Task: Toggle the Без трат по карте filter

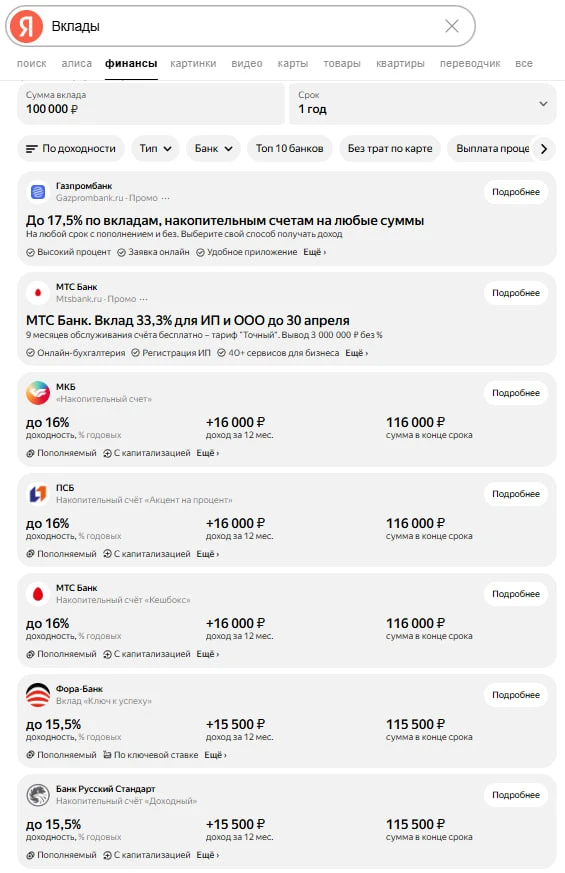Action: [390, 149]
